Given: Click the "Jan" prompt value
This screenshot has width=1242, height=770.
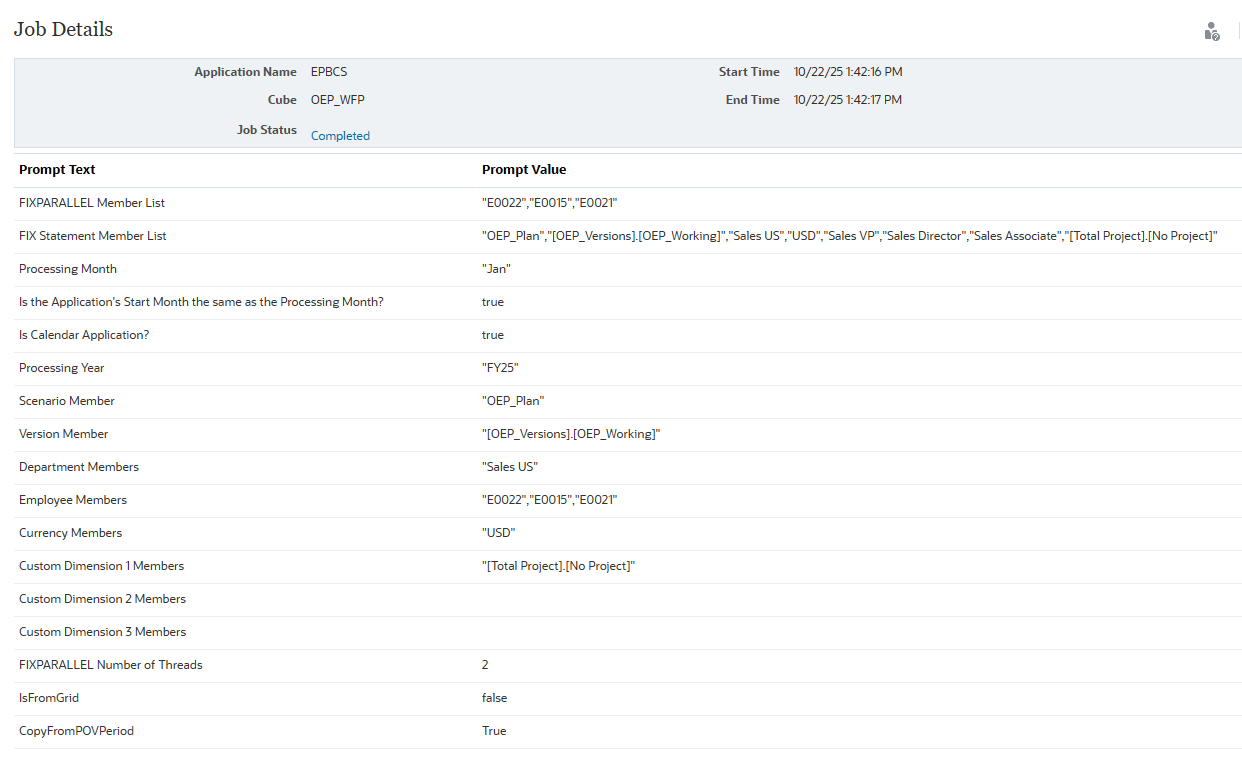Looking at the screenshot, I should pyautogui.click(x=497, y=269).
